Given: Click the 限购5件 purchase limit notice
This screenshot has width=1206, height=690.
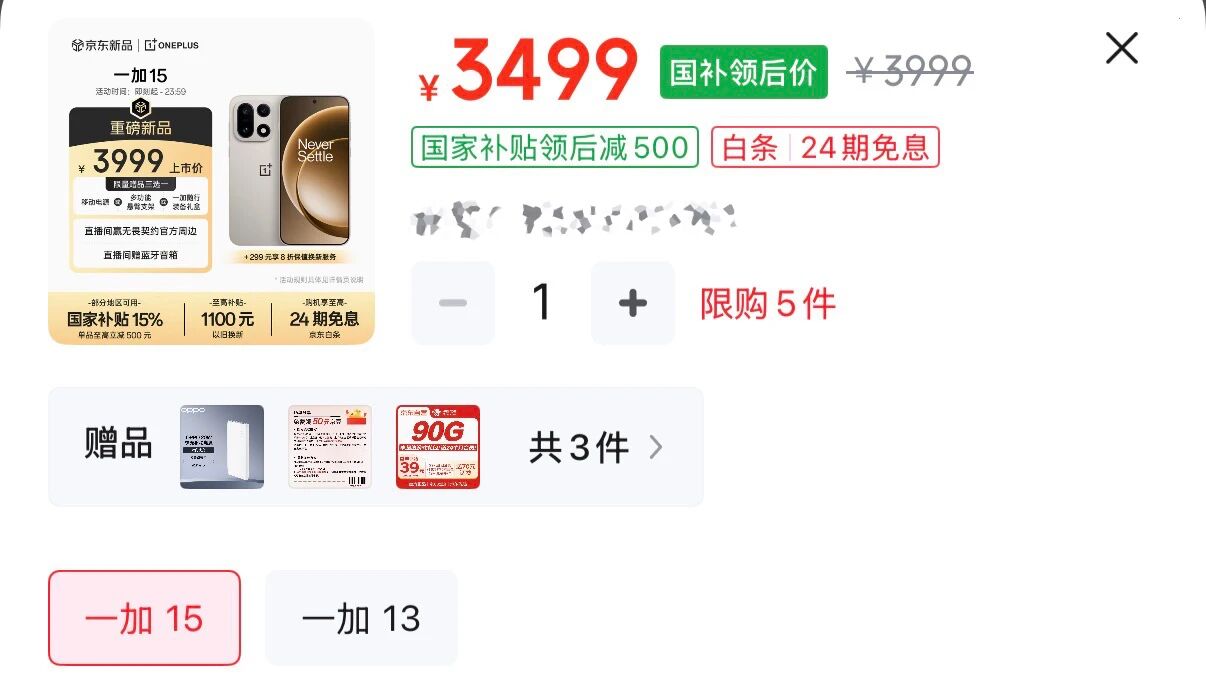Looking at the screenshot, I should tap(768, 304).
